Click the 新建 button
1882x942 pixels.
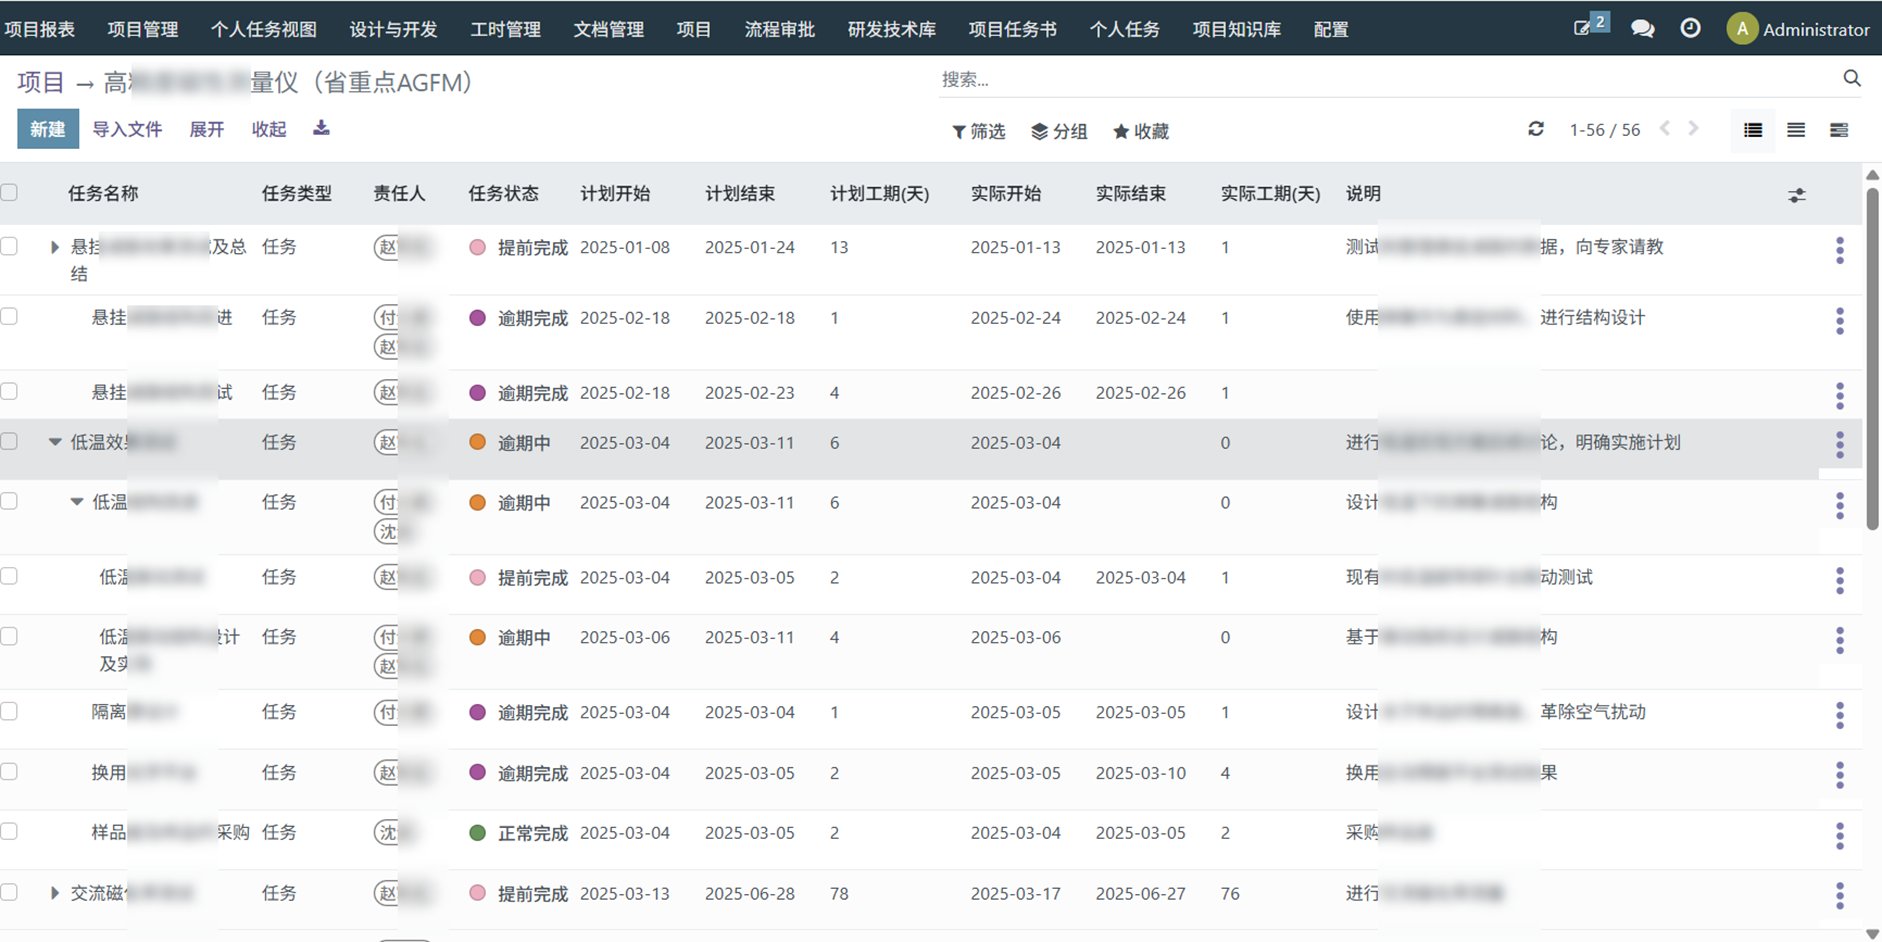tap(48, 129)
